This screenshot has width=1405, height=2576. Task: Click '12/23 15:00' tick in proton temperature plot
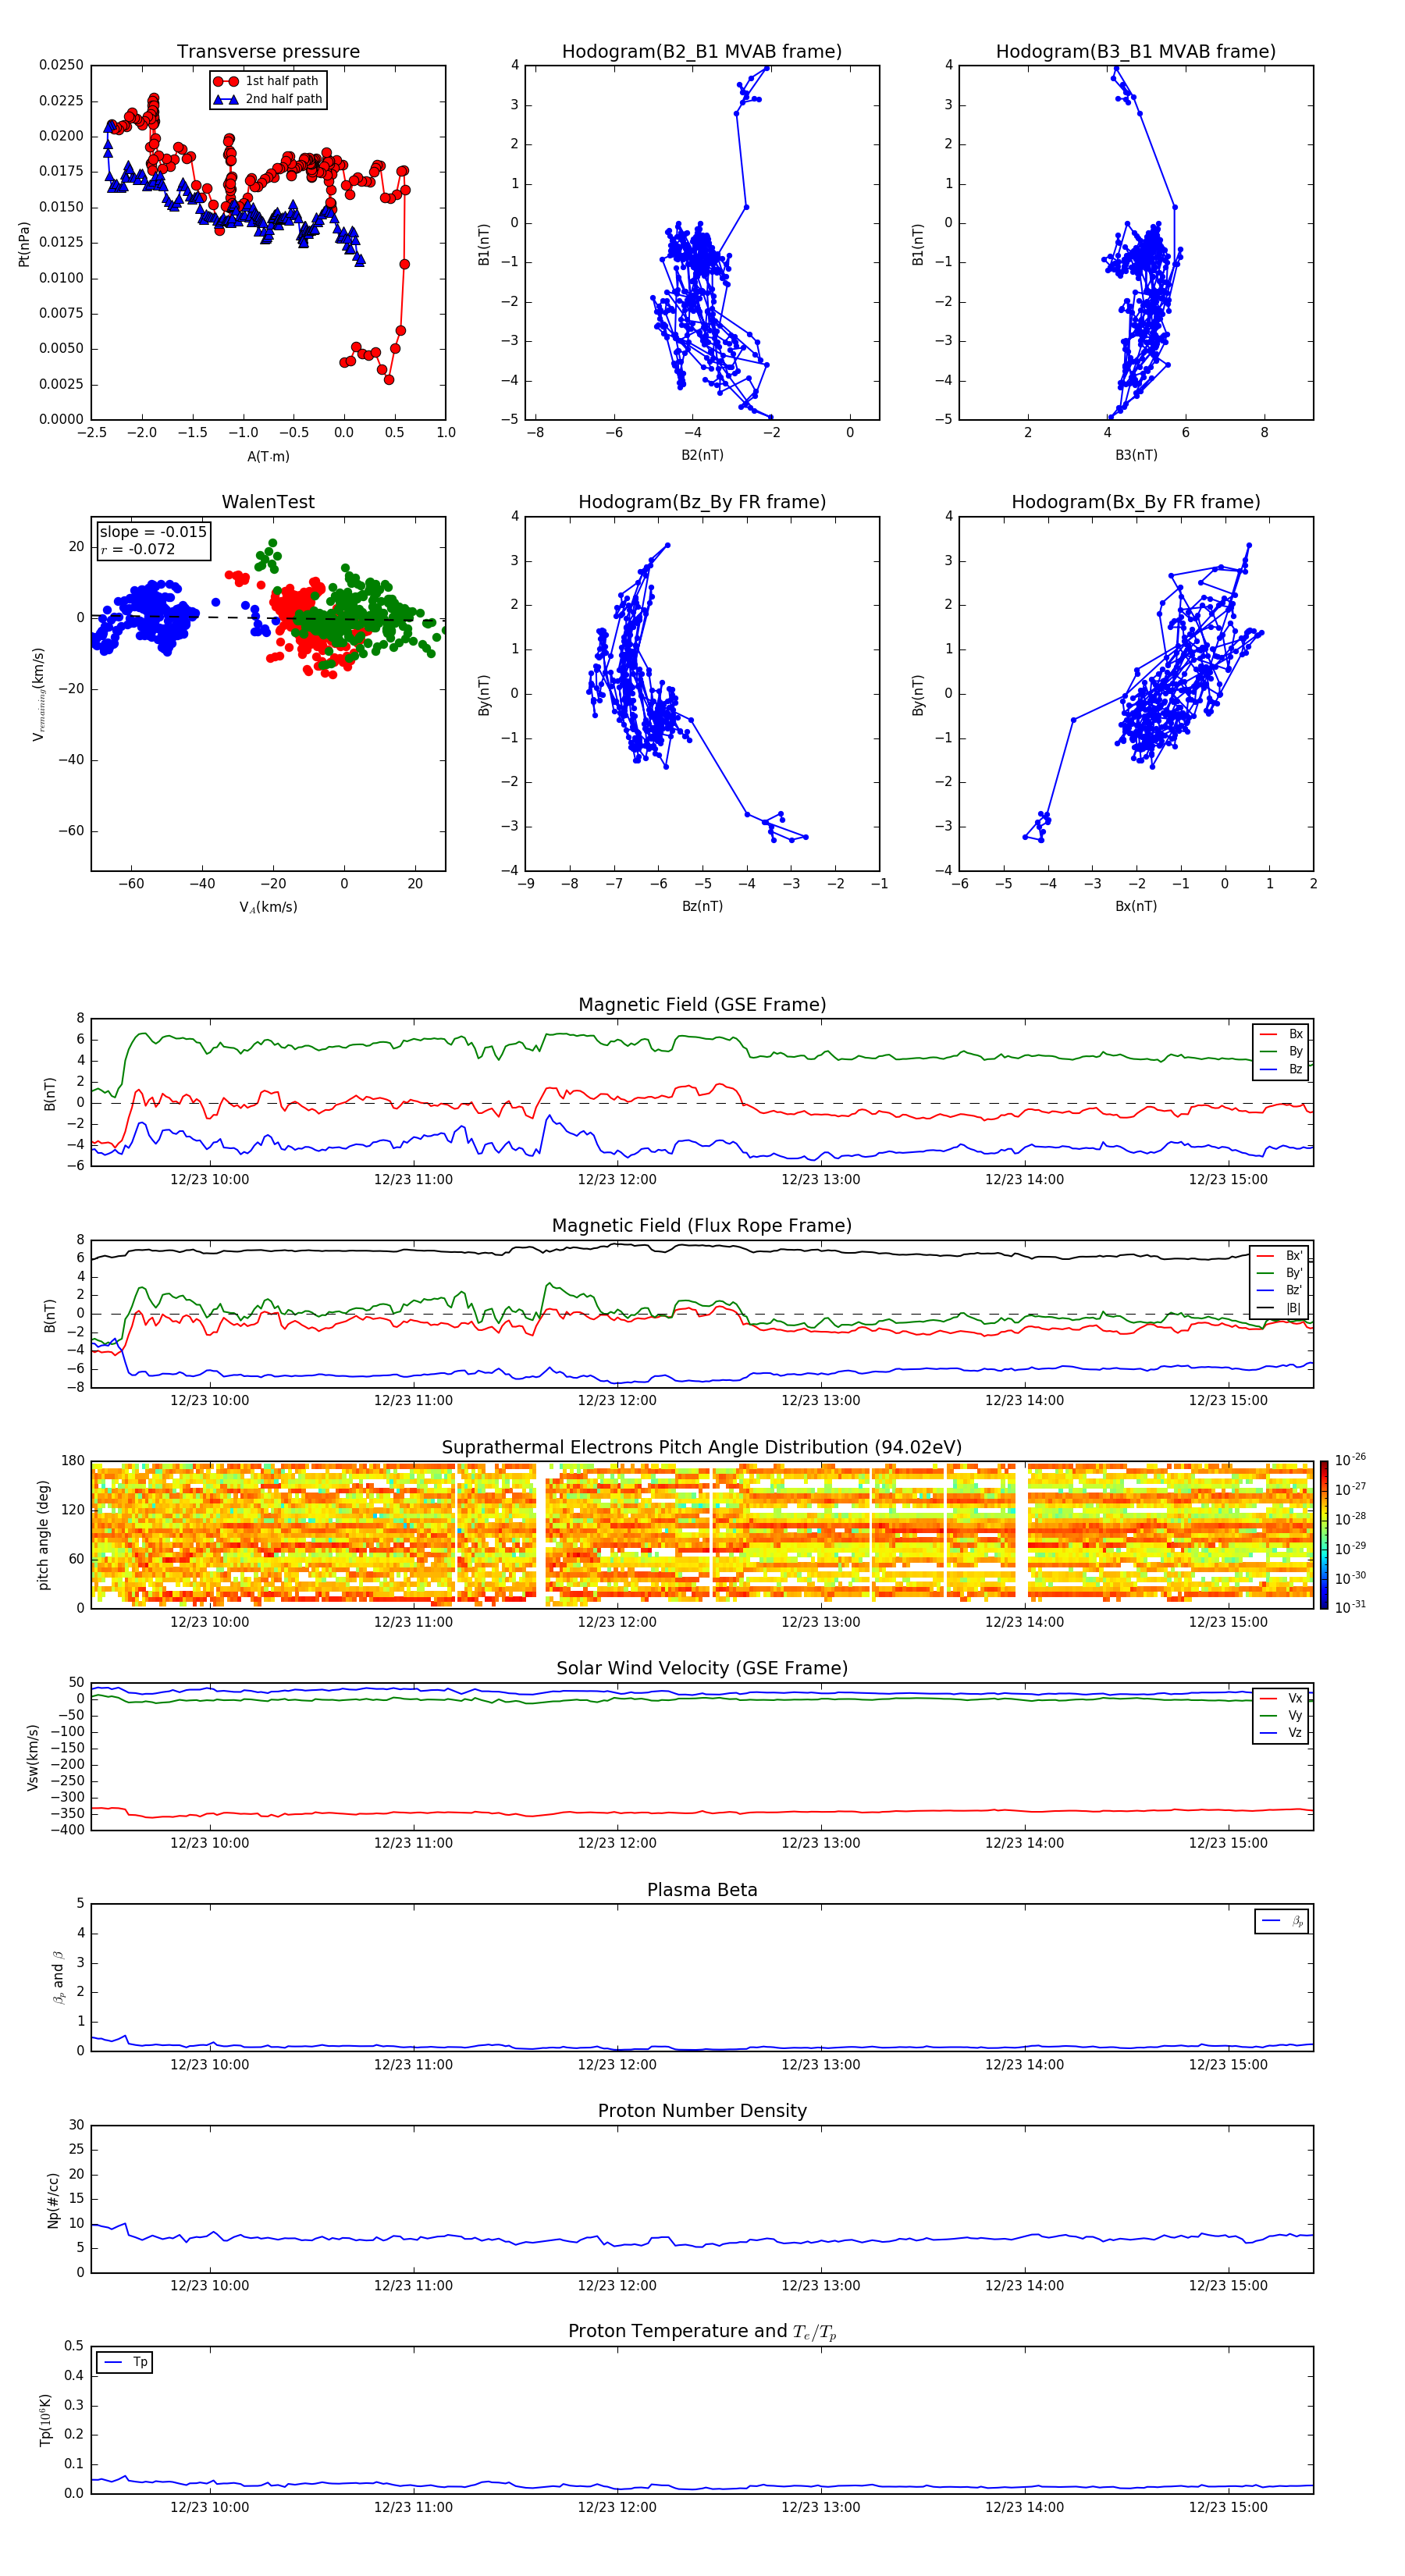coord(1228,2507)
